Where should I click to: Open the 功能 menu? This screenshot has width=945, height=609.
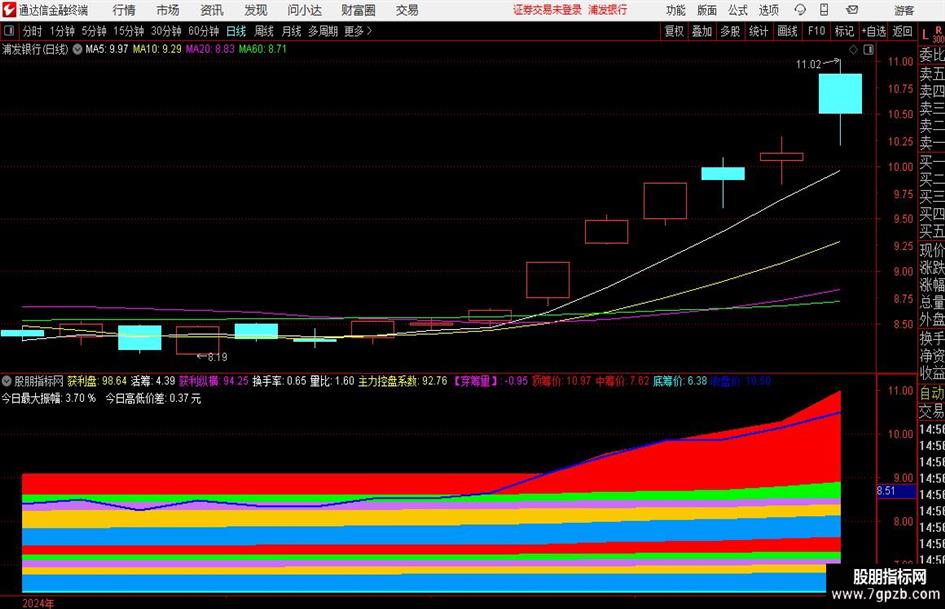coord(676,10)
